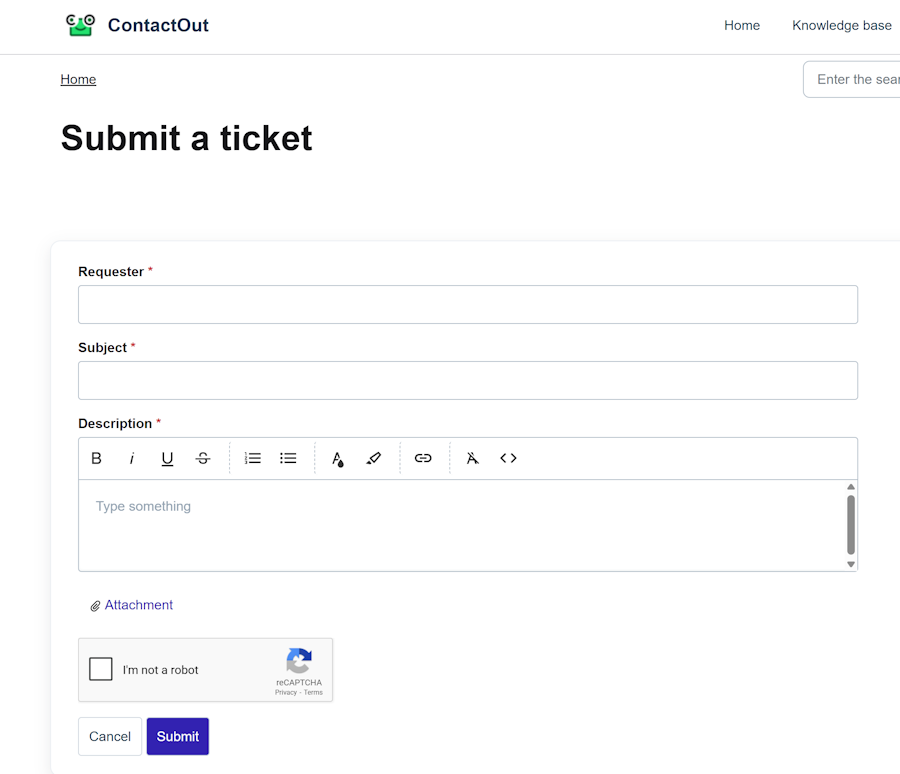Open the text color option
900x774 pixels.
tap(338, 458)
